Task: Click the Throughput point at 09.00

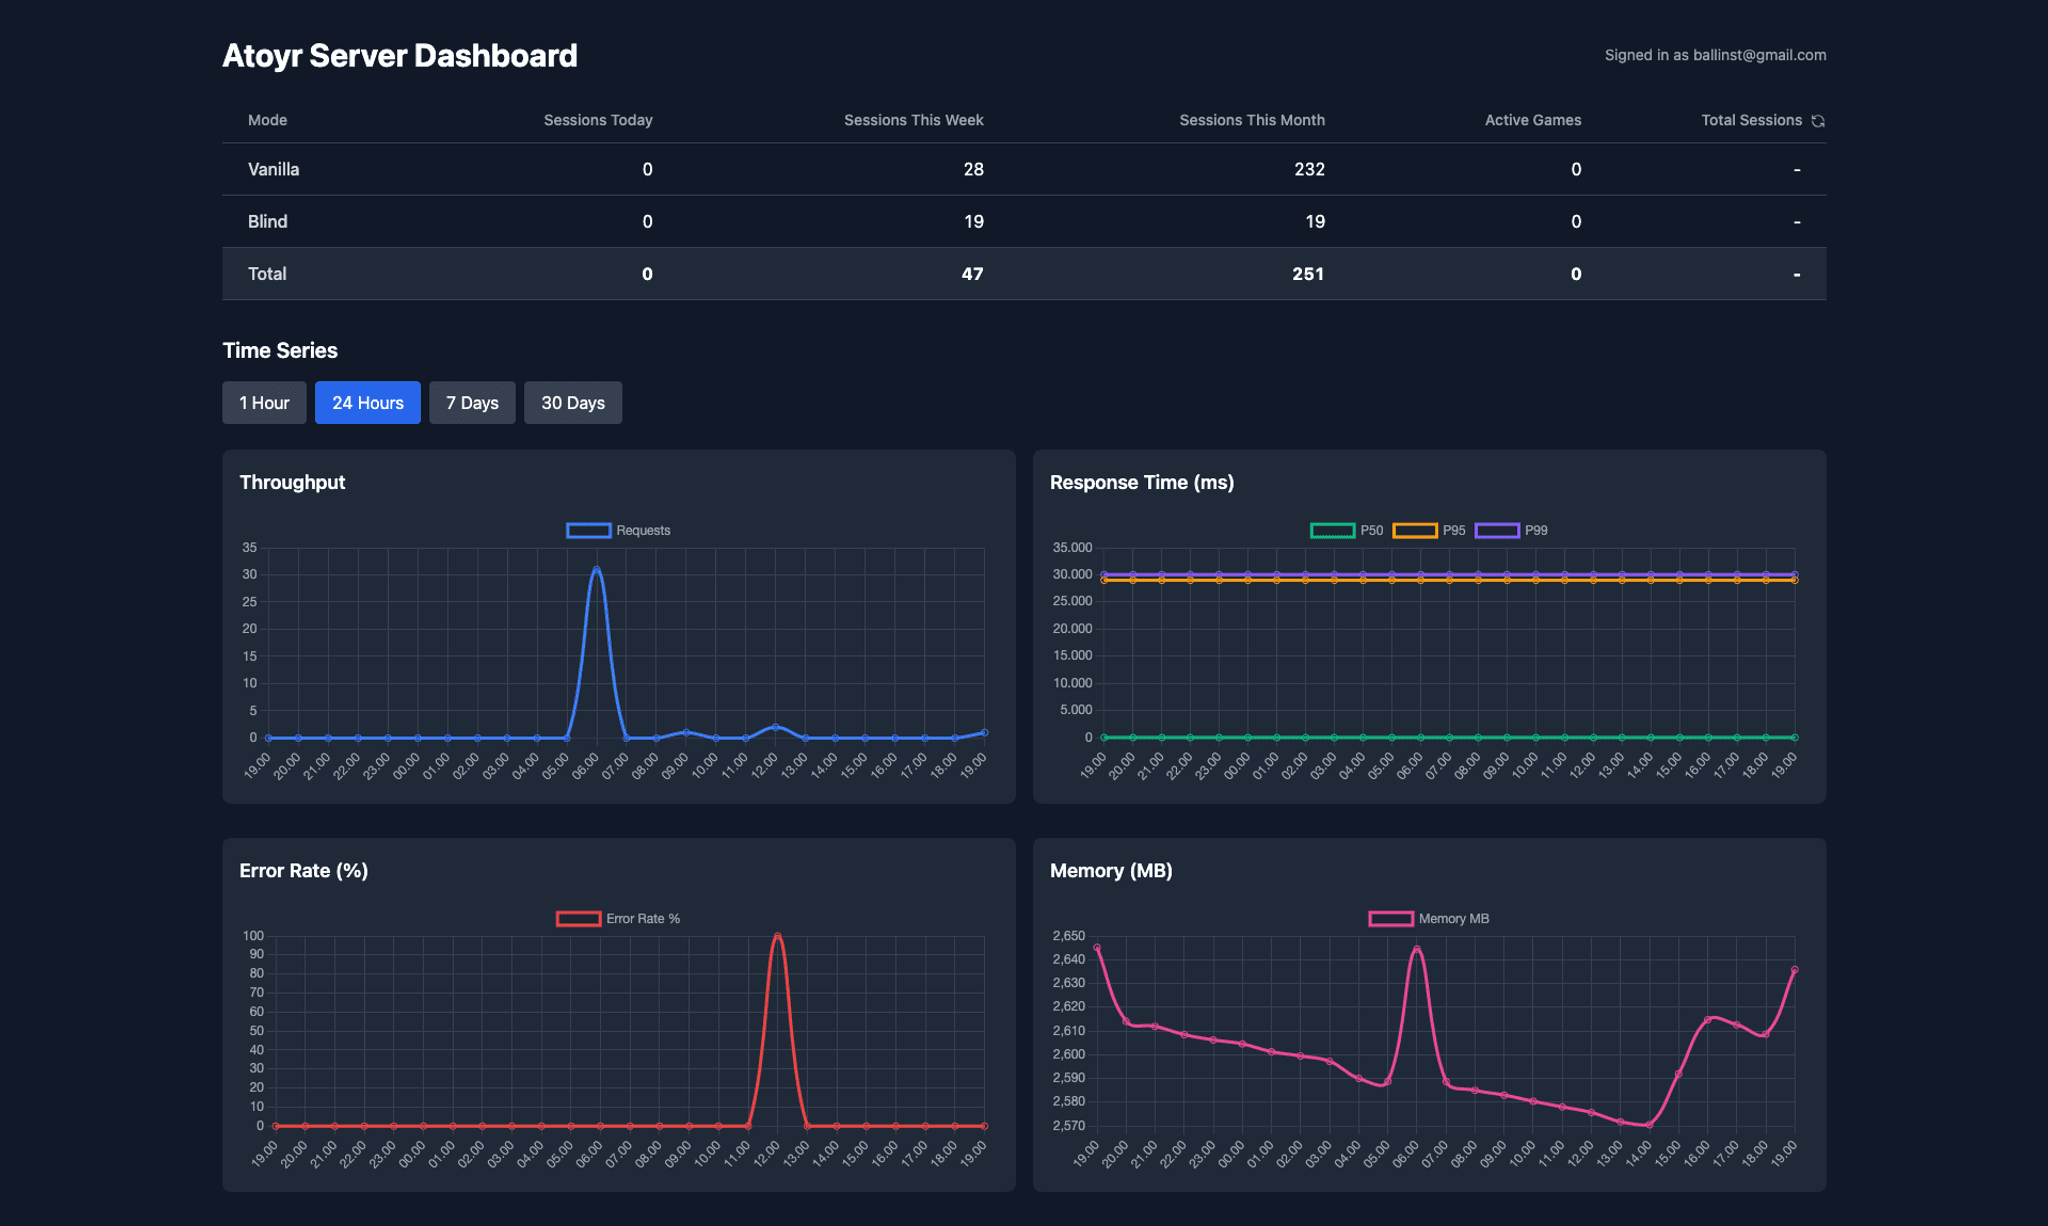Action: tap(686, 732)
